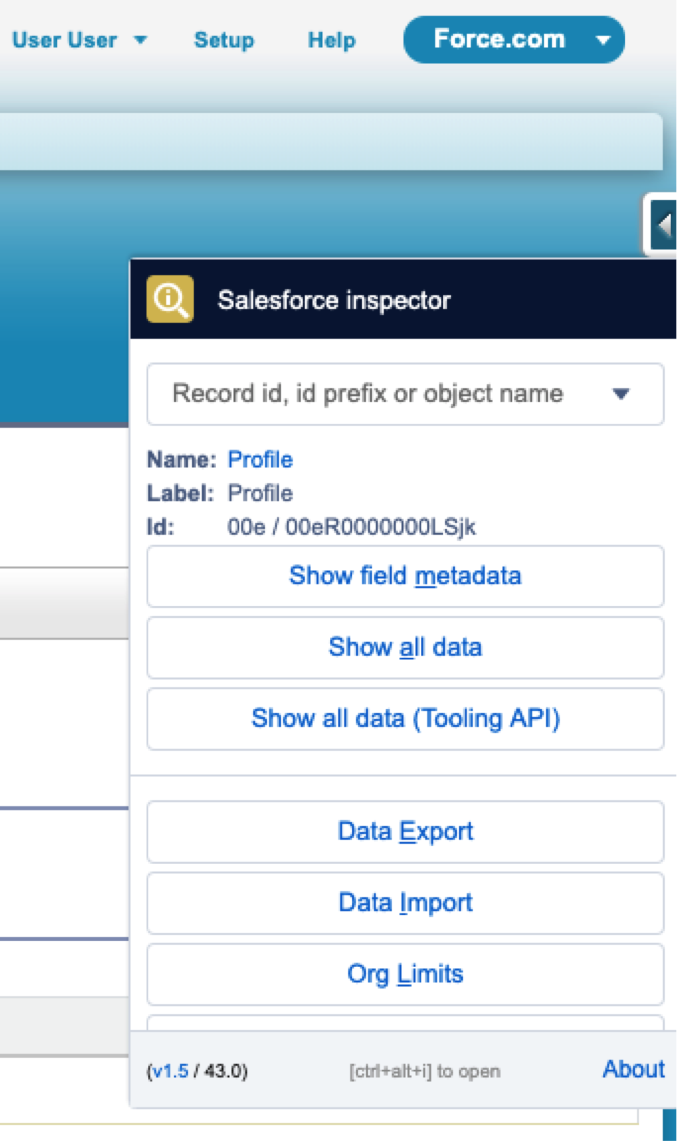677x1141 pixels.
Task: Click Show all data (Tooling API) button
Action: pyautogui.click(x=405, y=719)
